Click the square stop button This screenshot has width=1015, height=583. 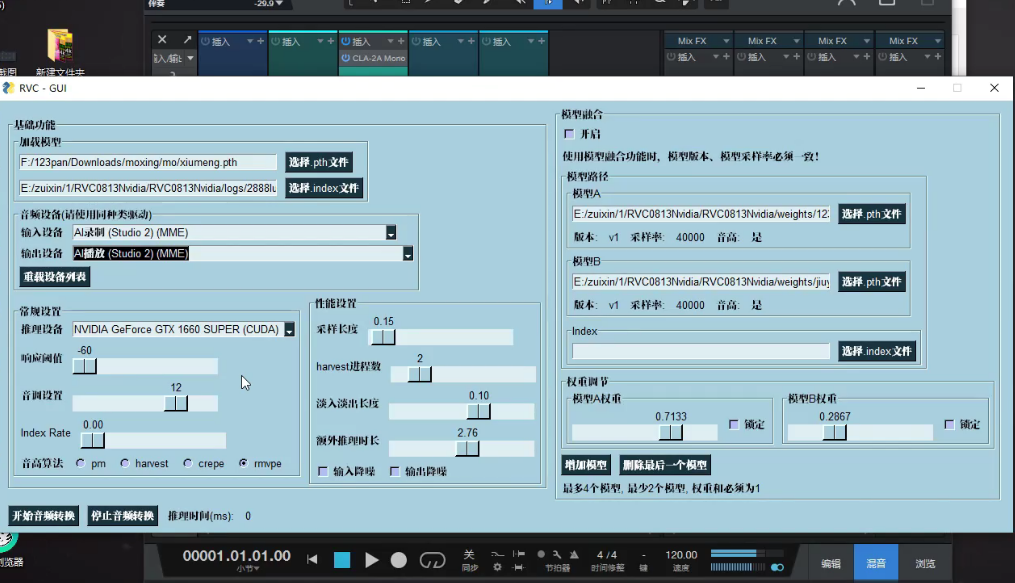[341, 560]
